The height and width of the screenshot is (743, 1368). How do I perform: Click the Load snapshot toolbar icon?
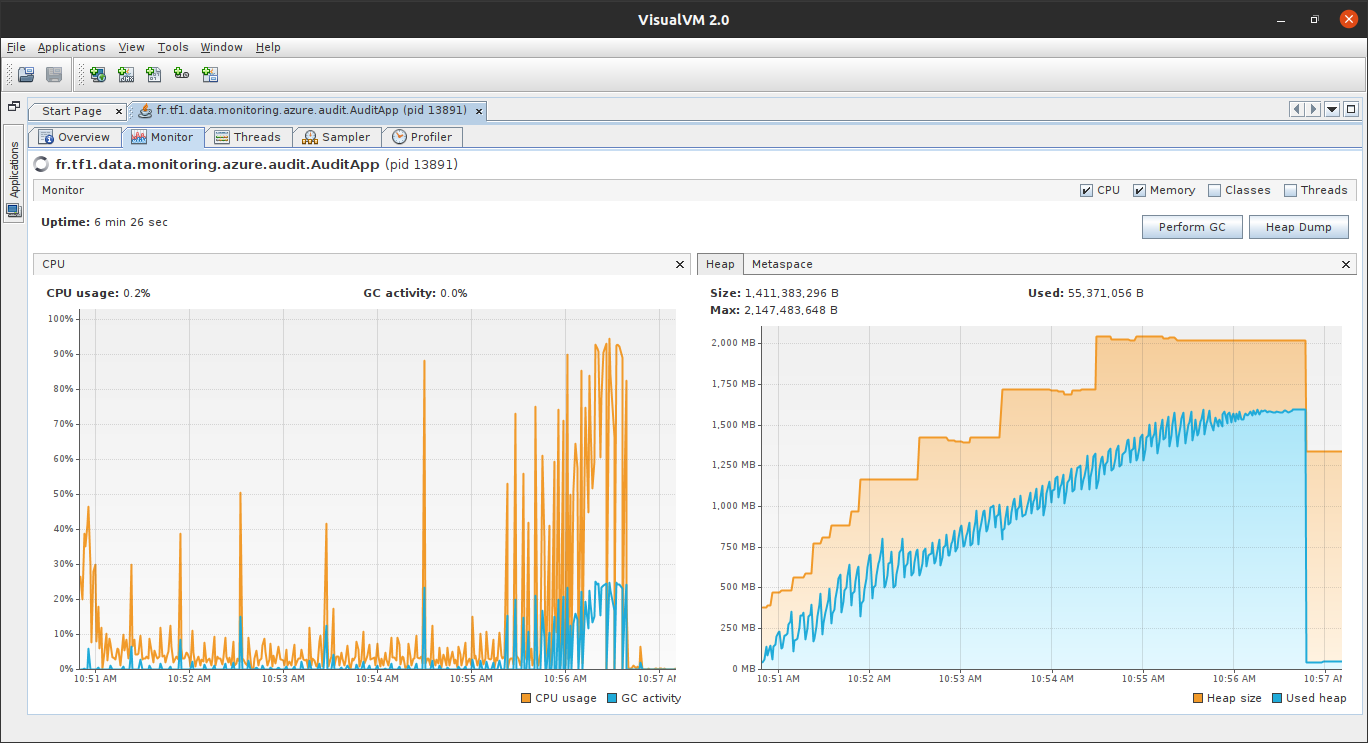[x=27, y=74]
